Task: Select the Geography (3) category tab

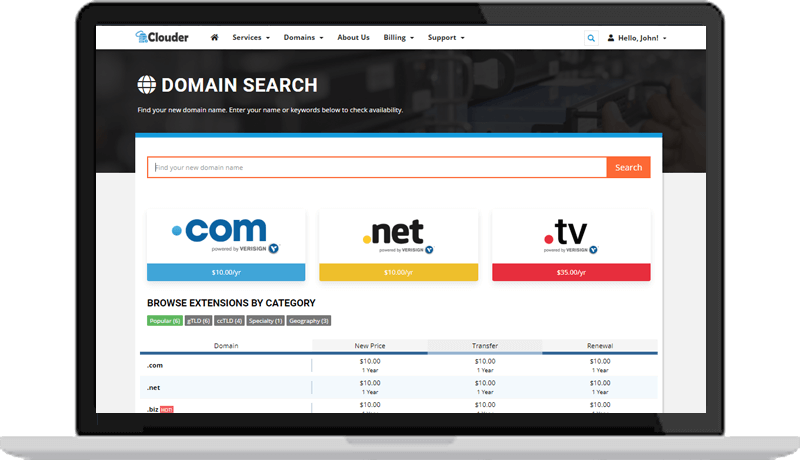Action: (x=309, y=321)
